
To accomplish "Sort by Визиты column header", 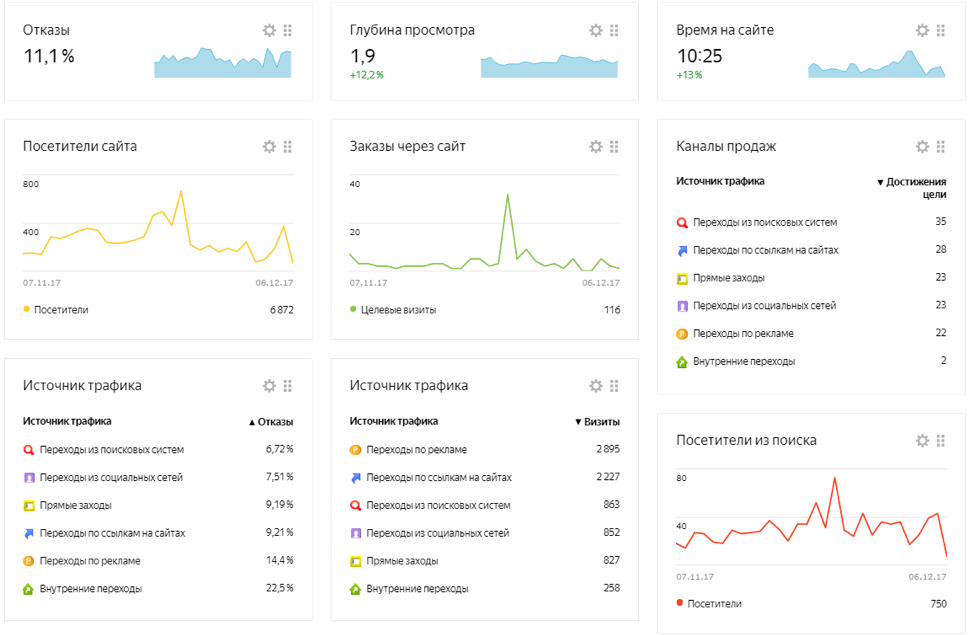I will (597, 422).
